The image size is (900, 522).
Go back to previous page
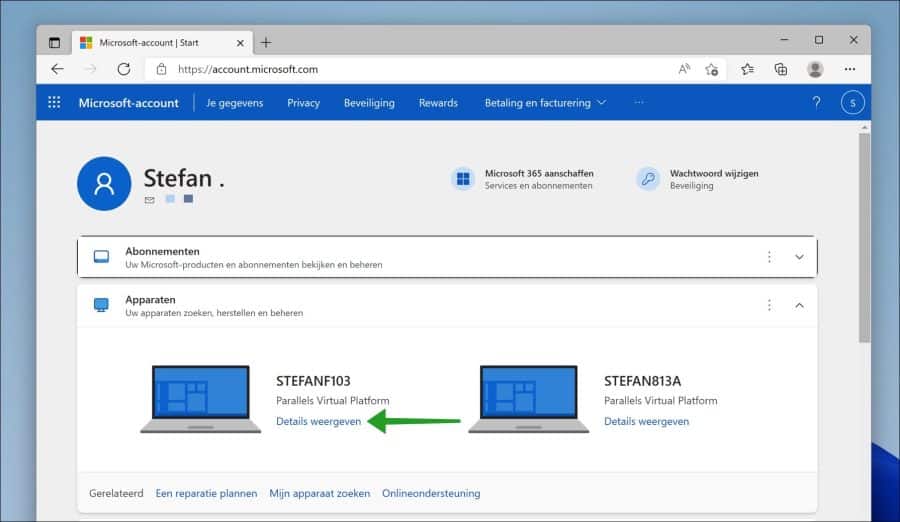coord(57,69)
